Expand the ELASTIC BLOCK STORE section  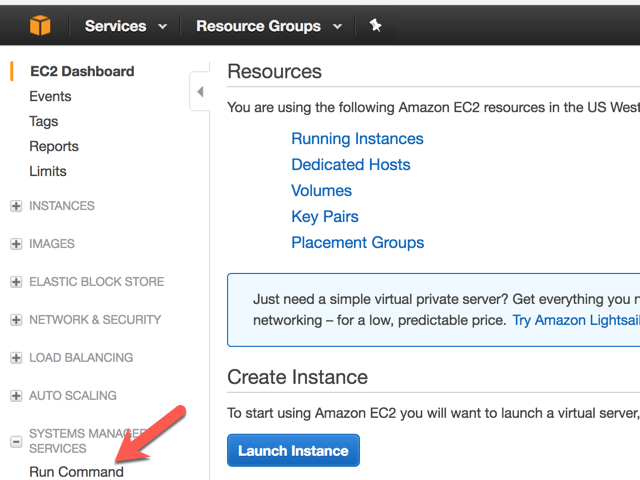tap(16, 282)
